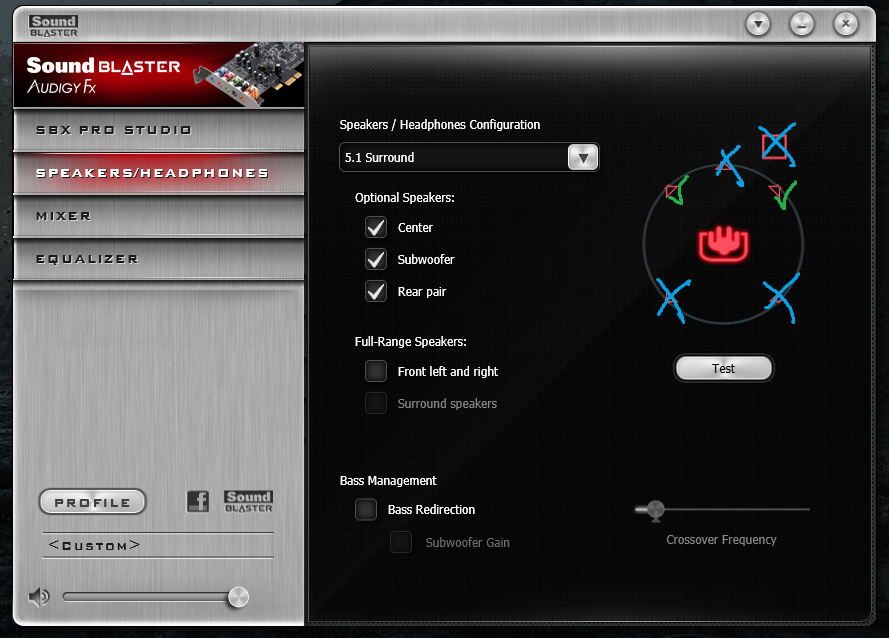This screenshot has width=889, height=638.
Task: Click the 'Full-Range Speakers:' label
Action: tap(410, 341)
